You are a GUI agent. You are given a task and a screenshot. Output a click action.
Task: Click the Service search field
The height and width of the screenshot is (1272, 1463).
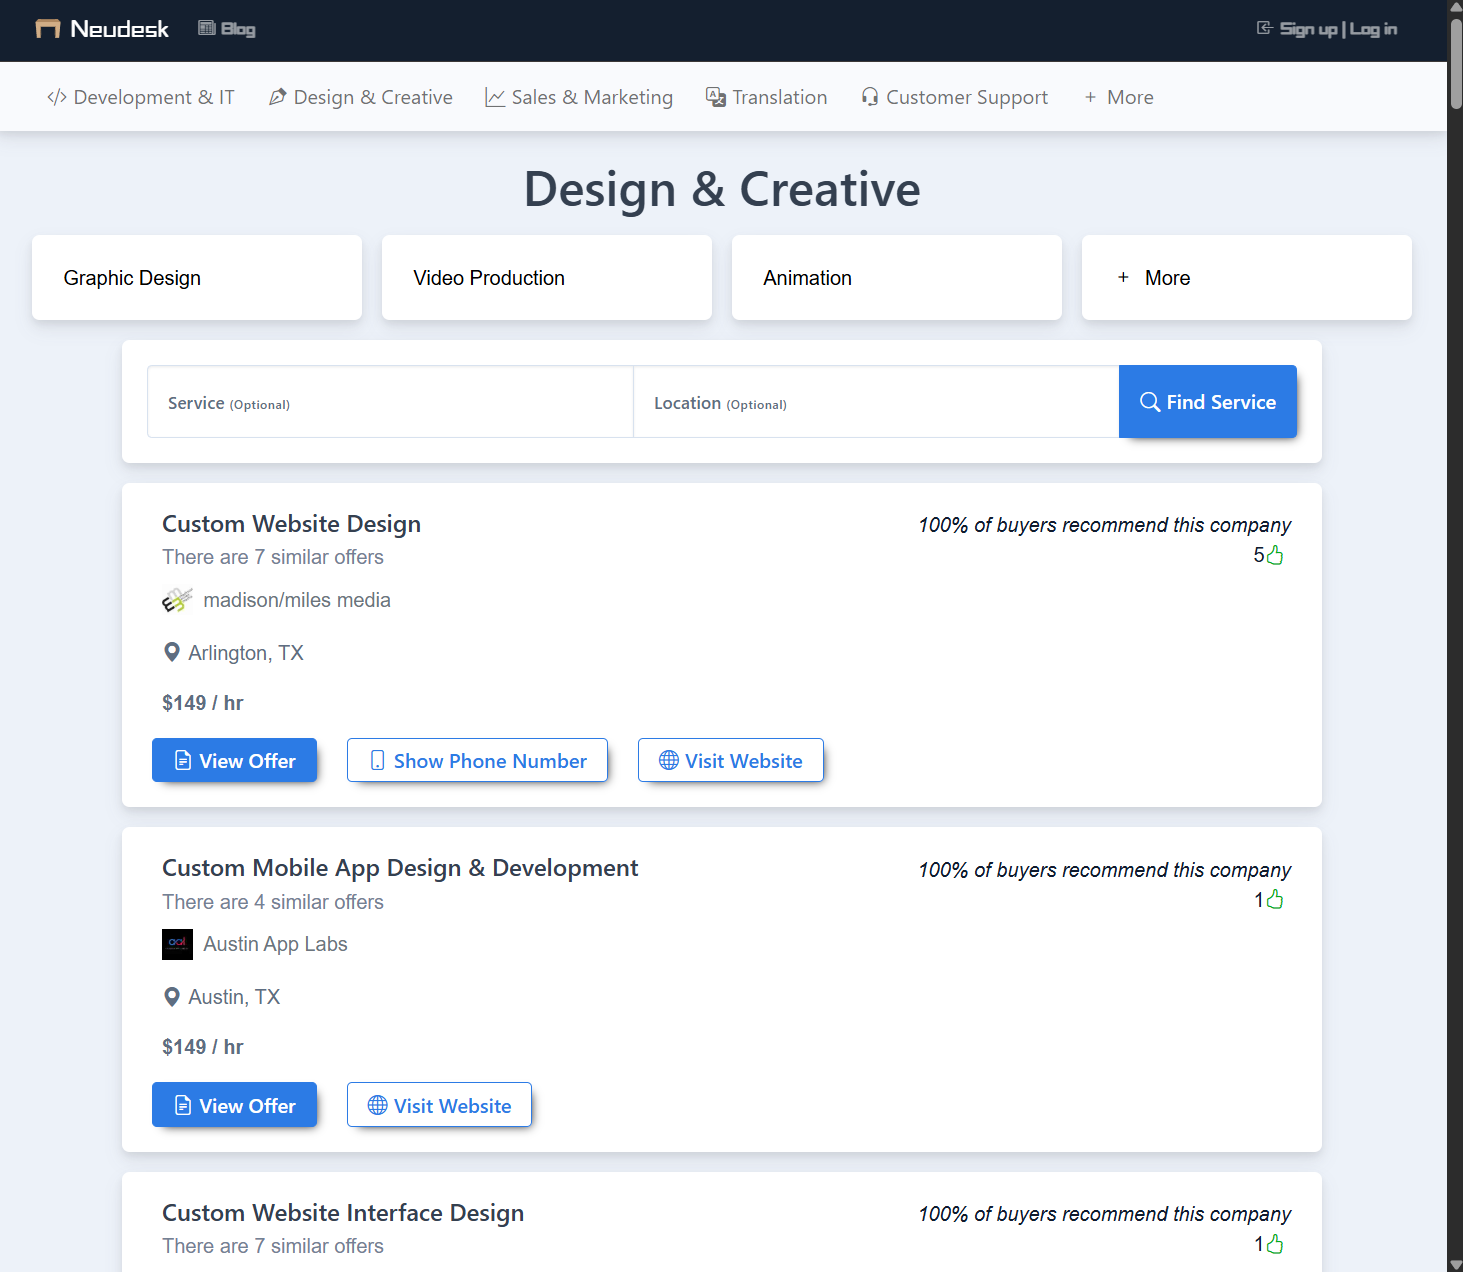click(389, 401)
